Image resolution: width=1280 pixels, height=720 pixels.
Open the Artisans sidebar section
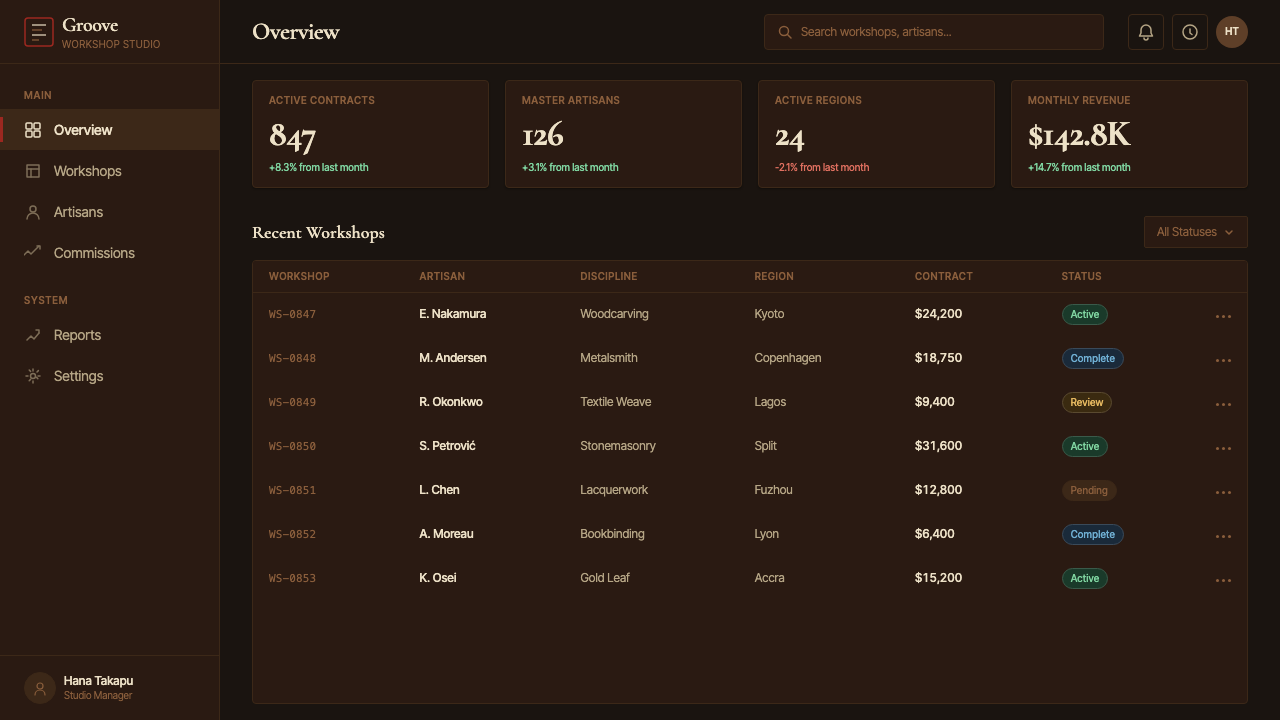(x=110, y=212)
